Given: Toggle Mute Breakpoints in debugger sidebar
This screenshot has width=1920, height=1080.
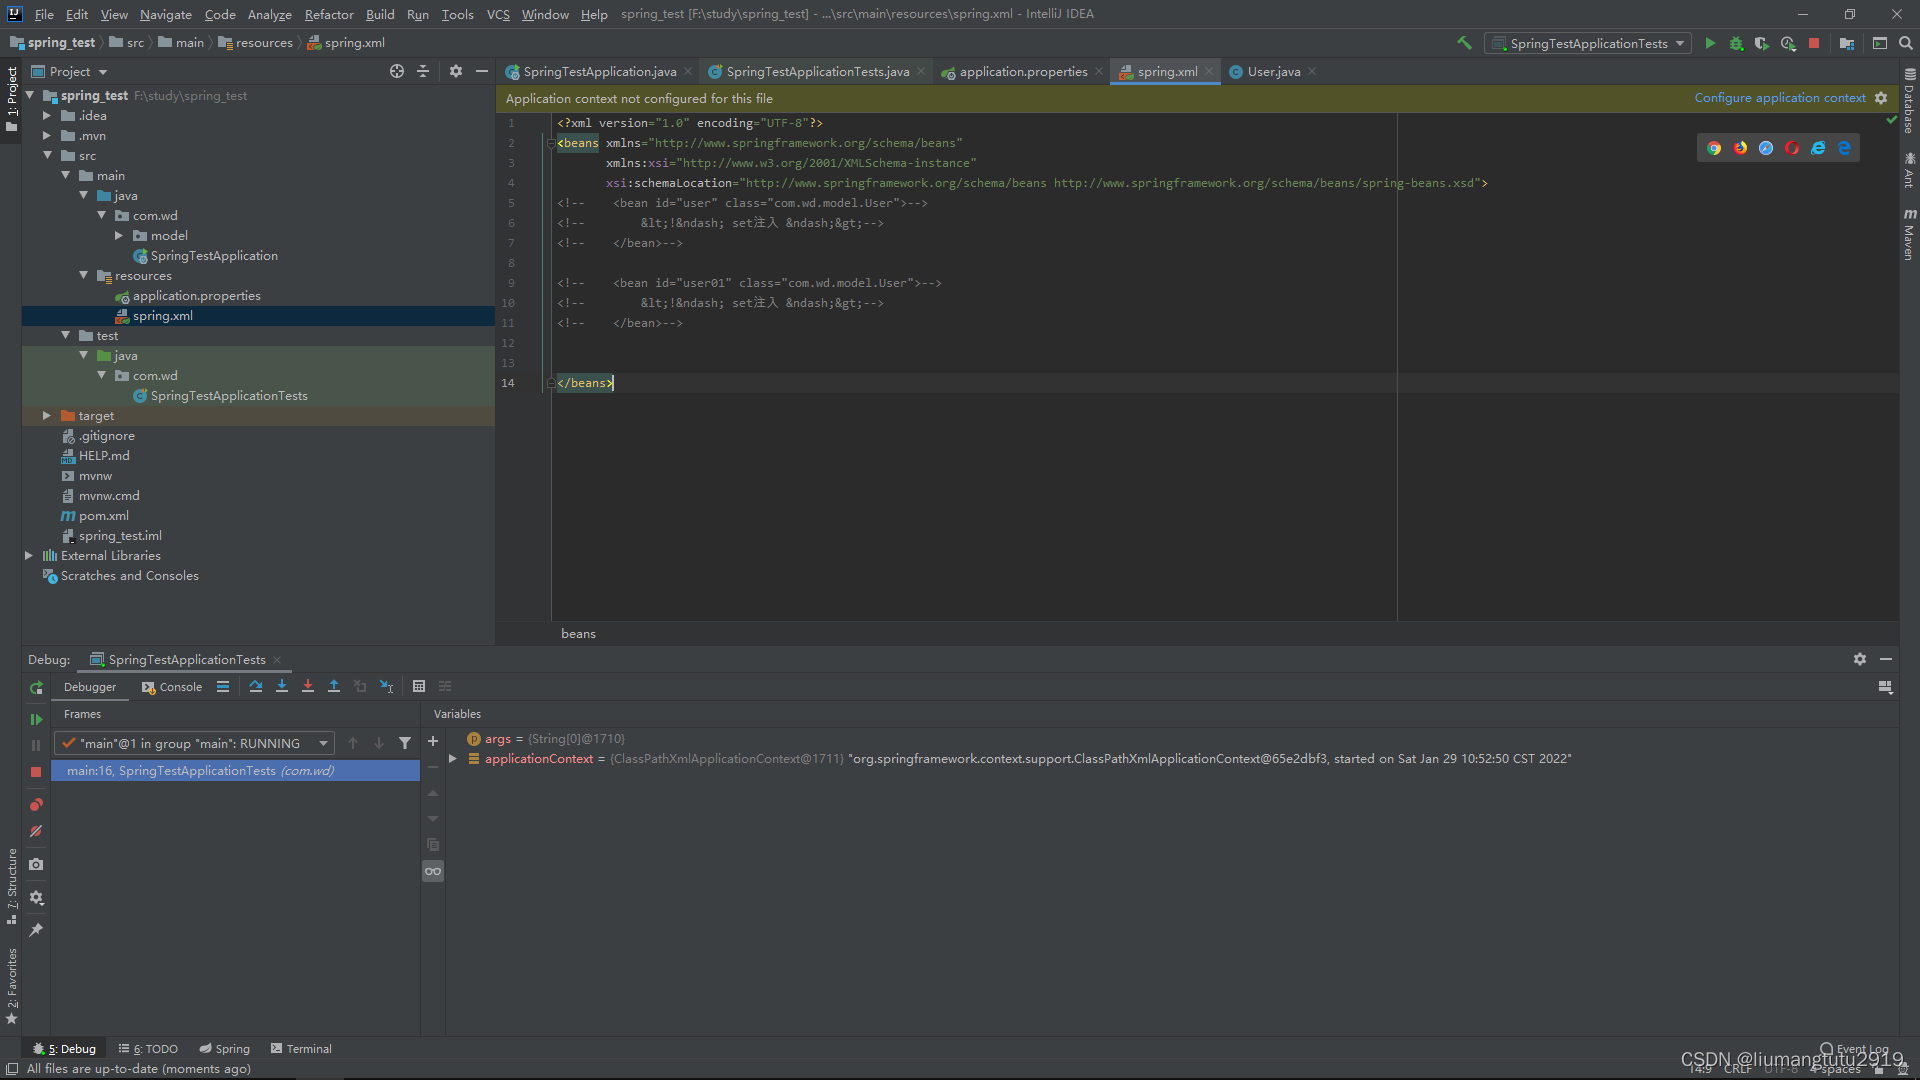Looking at the screenshot, I should click(36, 831).
